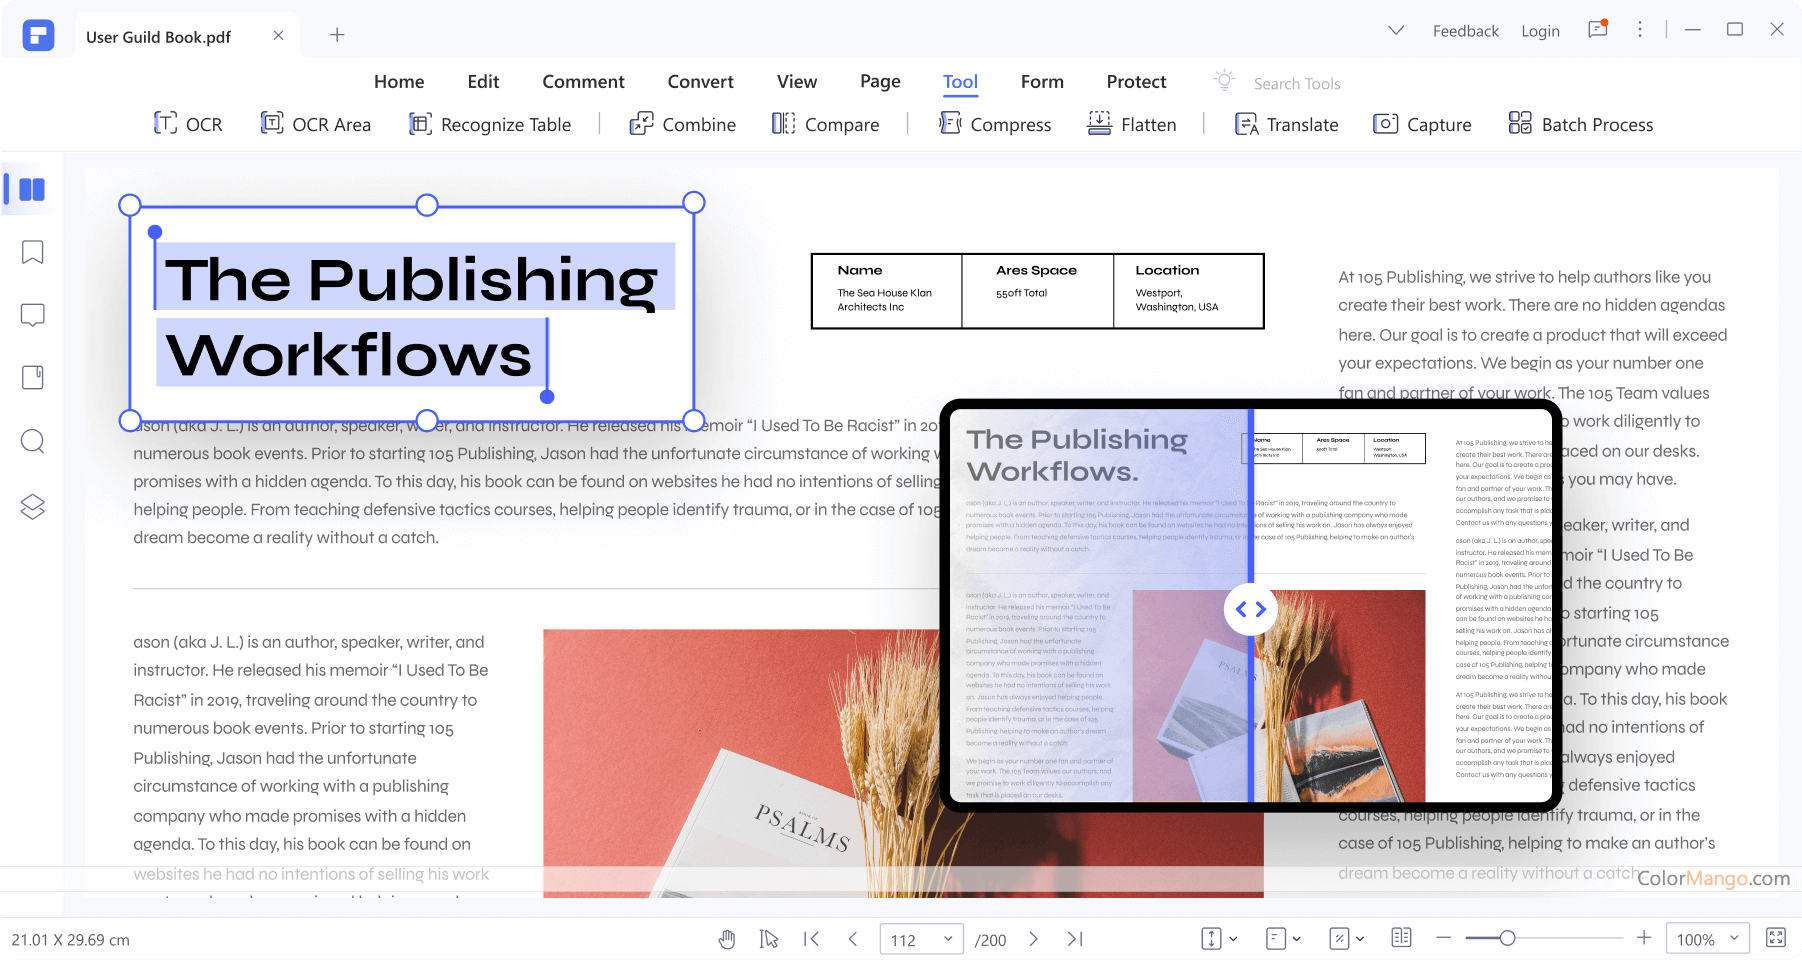The height and width of the screenshot is (960, 1802).
Task: Open the Compress tool
Action: tap(994, 124)
